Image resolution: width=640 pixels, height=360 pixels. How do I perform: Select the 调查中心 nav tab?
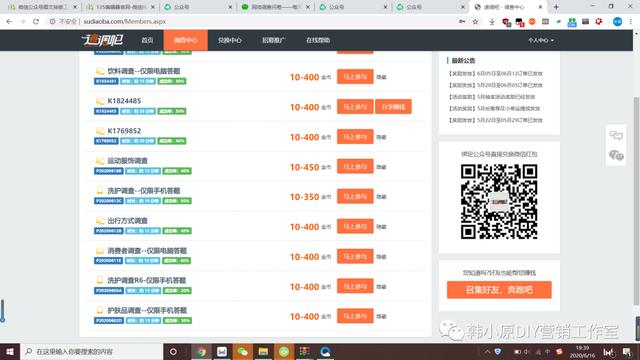coord(185,40)
